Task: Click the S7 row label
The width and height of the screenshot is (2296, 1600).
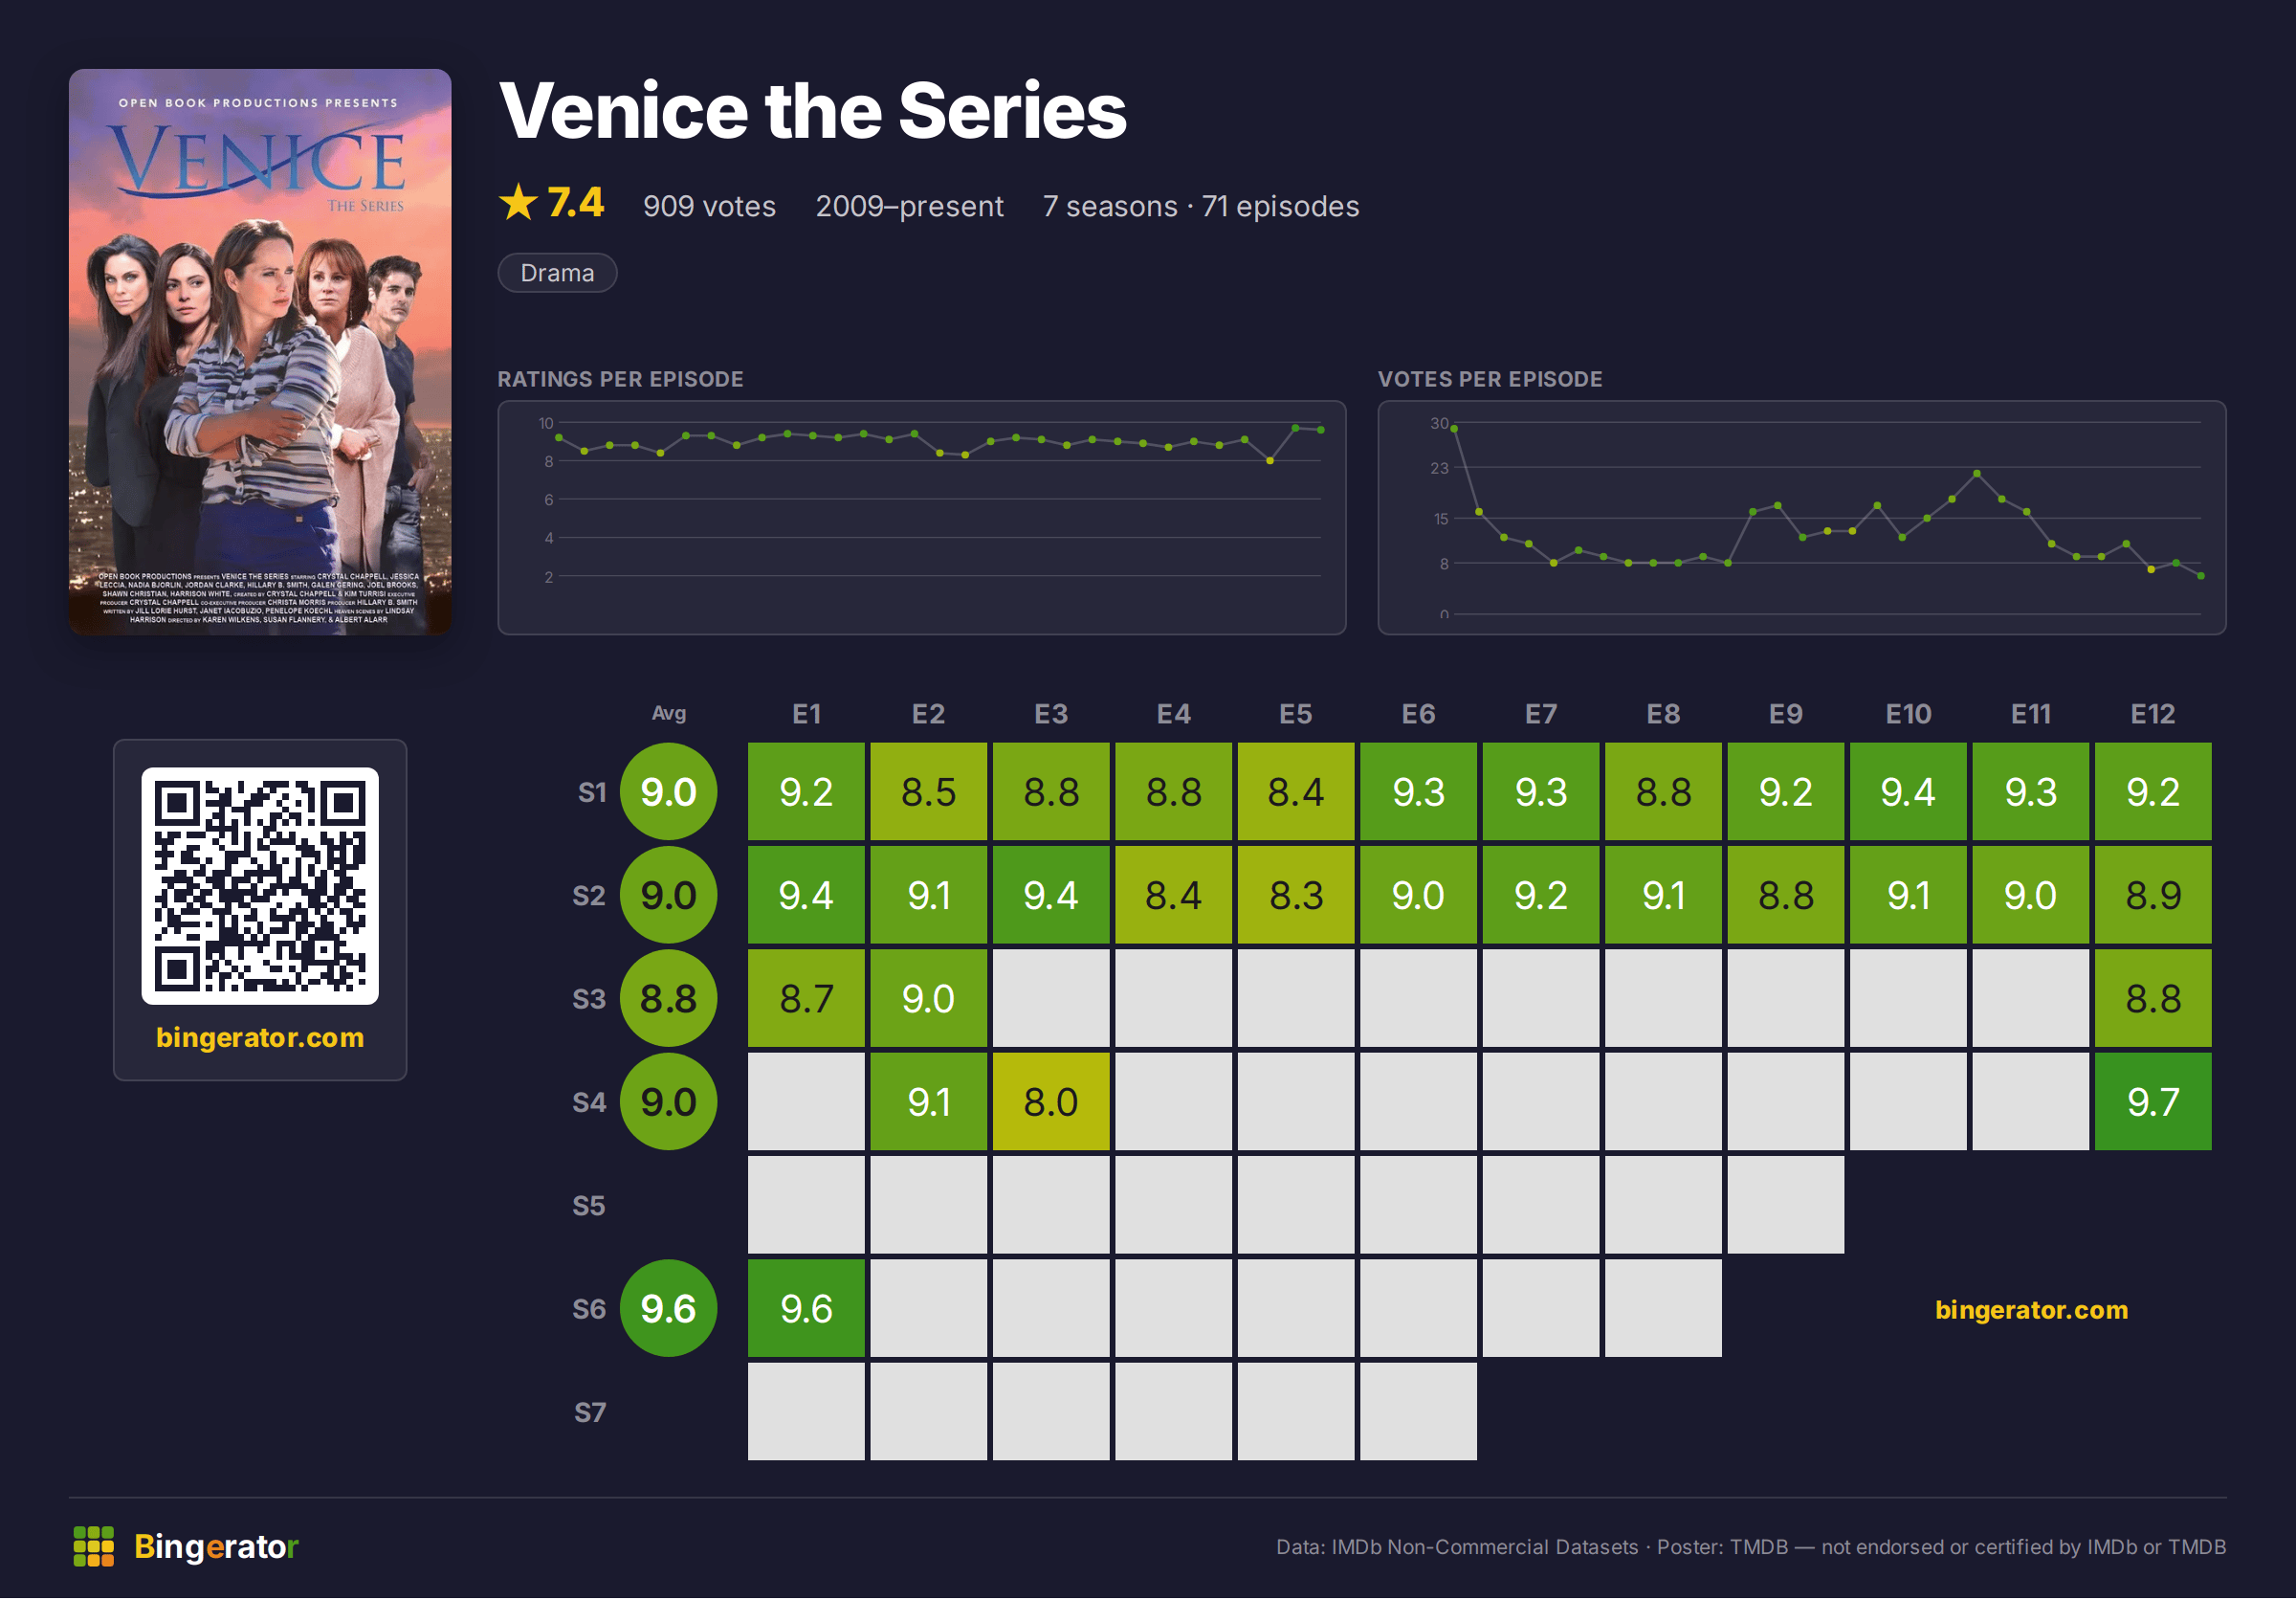Action: (589, 1413)
